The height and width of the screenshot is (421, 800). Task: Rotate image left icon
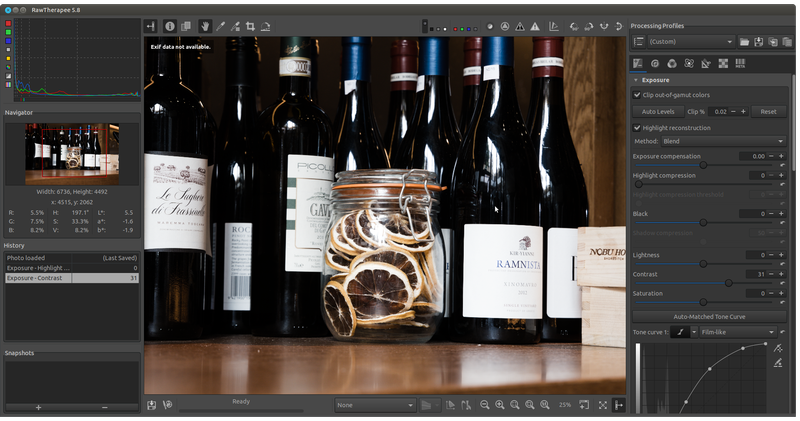[574, 27]
